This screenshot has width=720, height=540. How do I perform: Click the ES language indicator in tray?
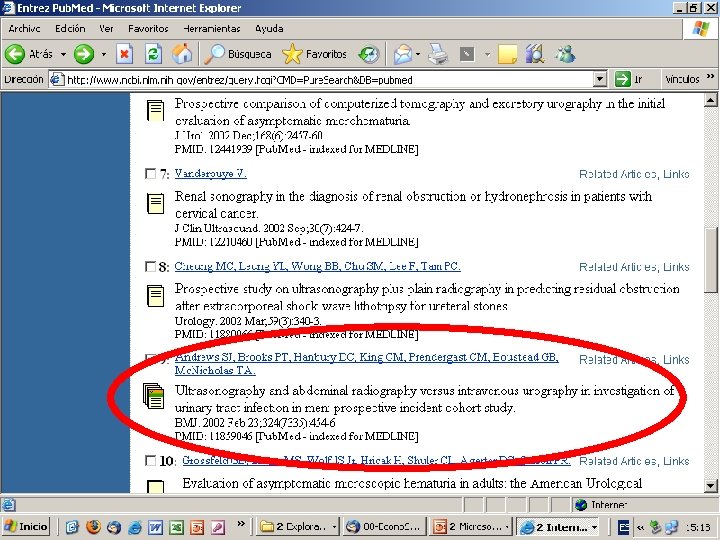pos(623,527)
